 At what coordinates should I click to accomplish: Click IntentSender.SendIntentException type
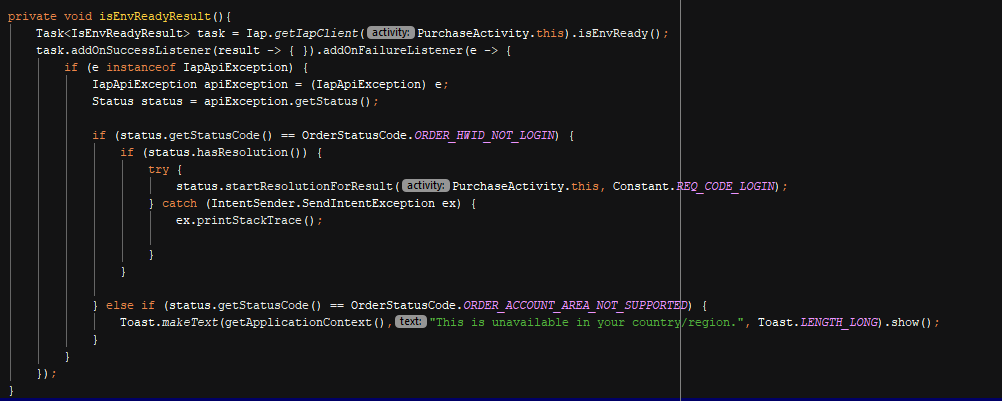click(x=323, y=204)
